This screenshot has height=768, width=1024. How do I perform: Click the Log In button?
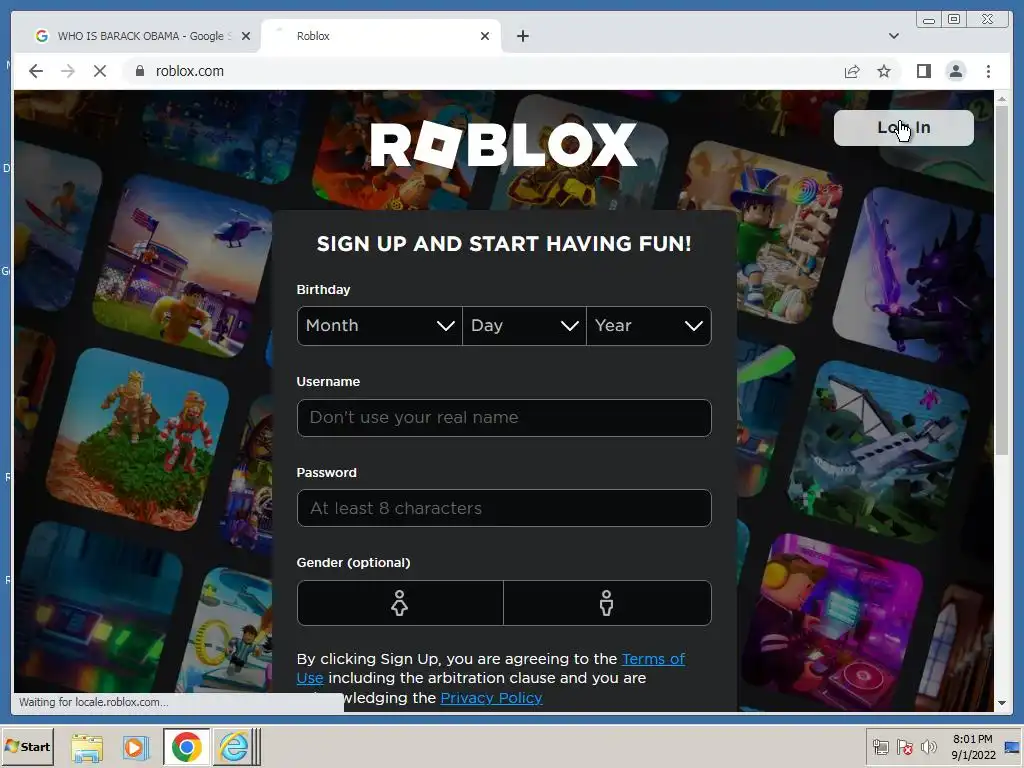point(904,128)
